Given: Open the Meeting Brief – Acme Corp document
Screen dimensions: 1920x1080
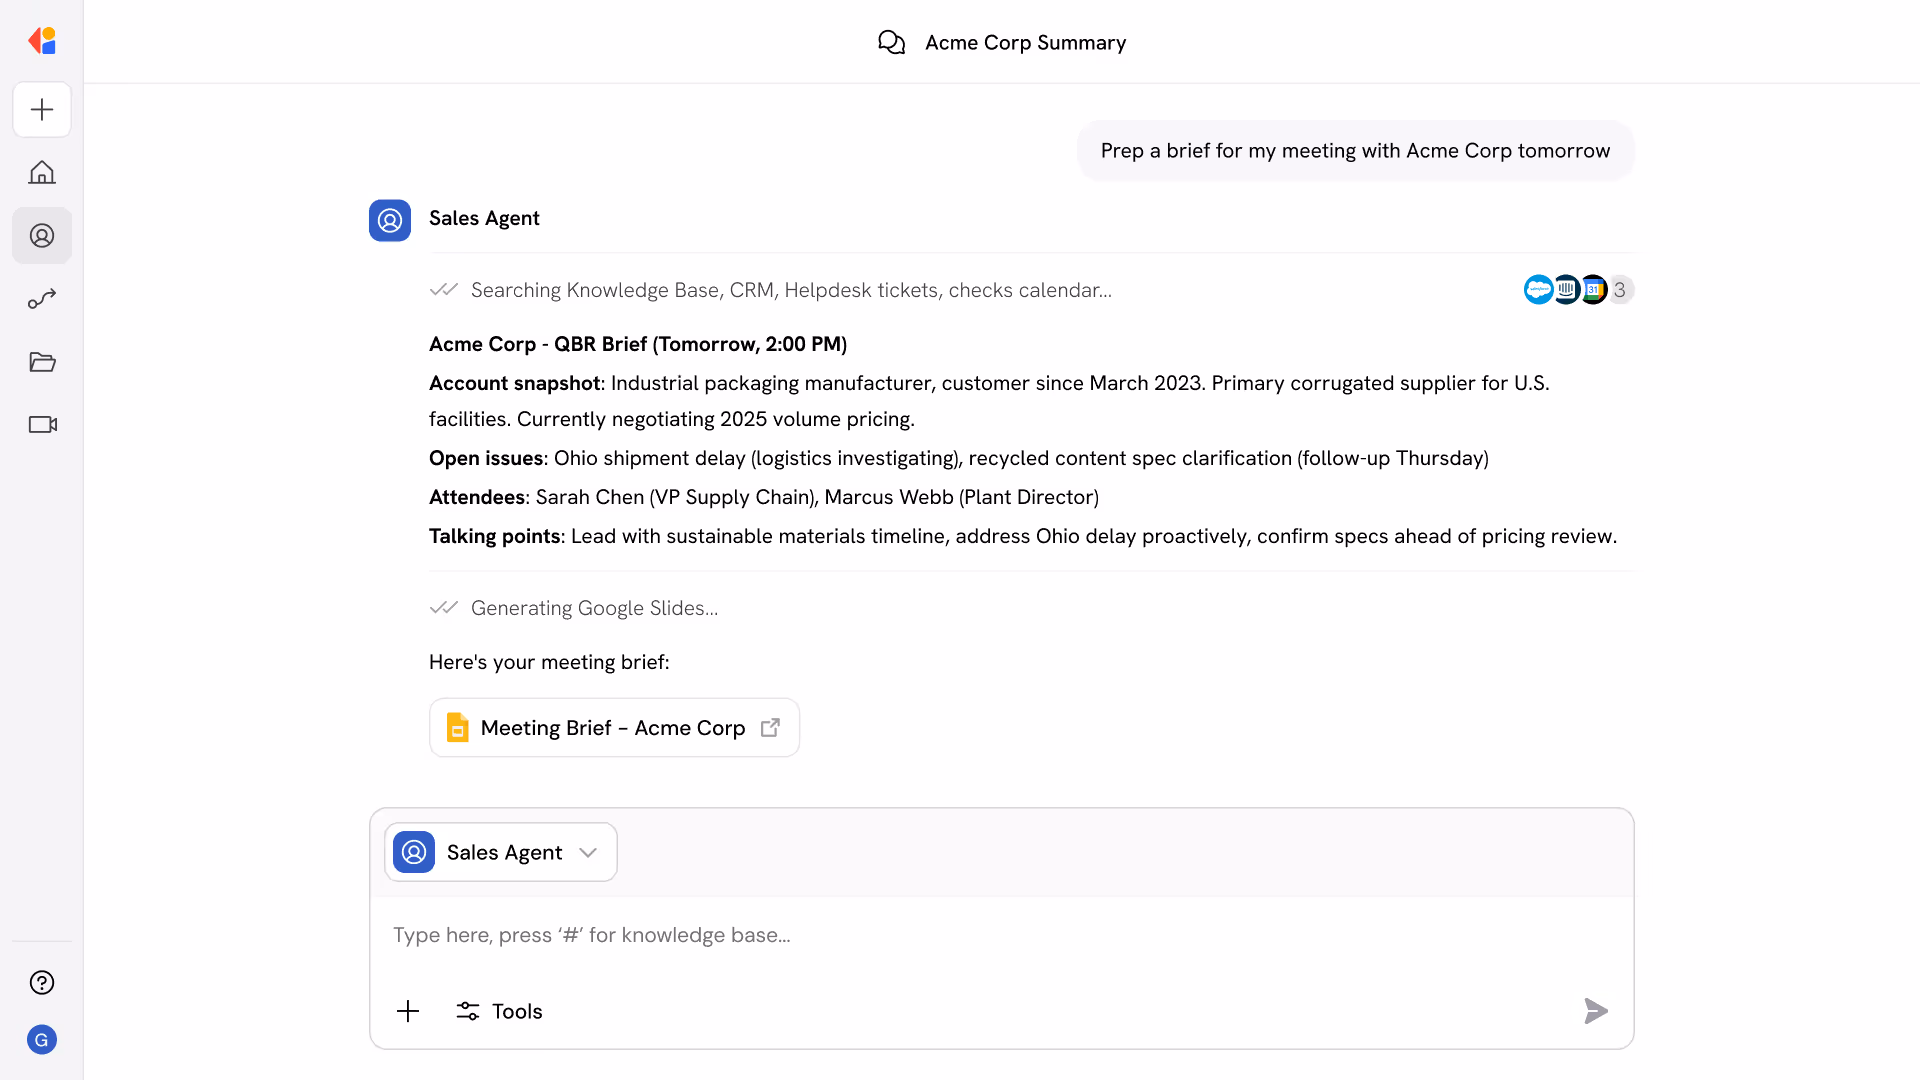Looking at the screenshot, I should pyautogui.click(x=613, y=727).
